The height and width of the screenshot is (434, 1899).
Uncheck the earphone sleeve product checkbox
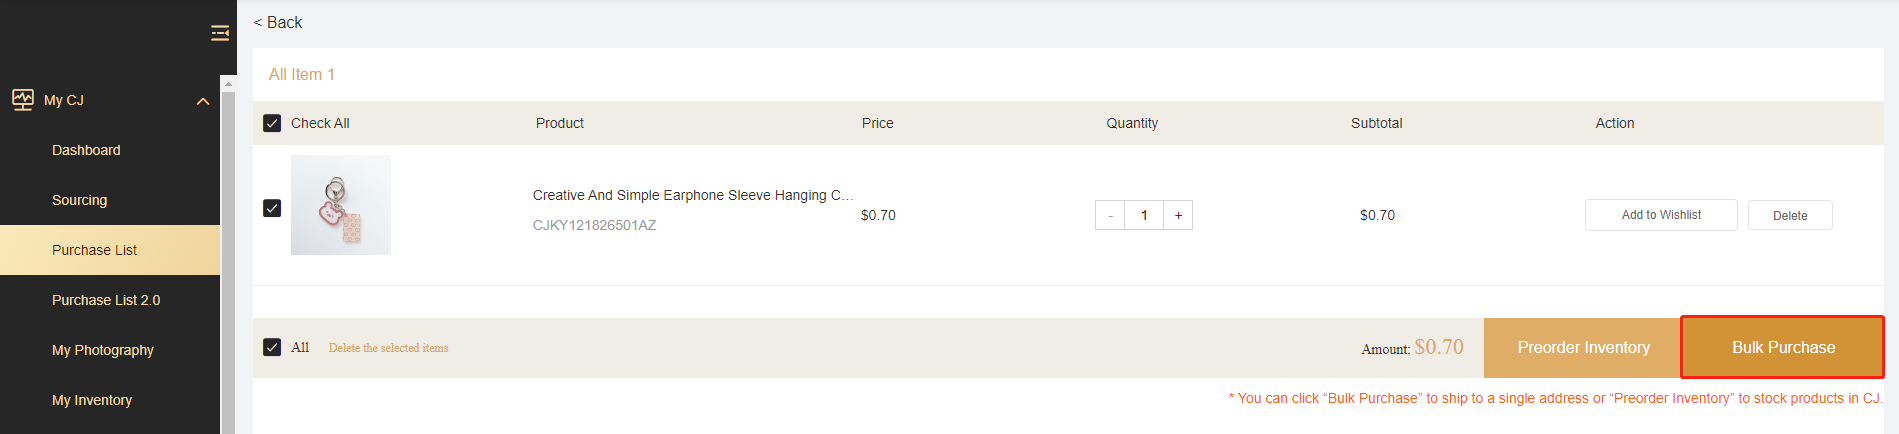(272, 208)
